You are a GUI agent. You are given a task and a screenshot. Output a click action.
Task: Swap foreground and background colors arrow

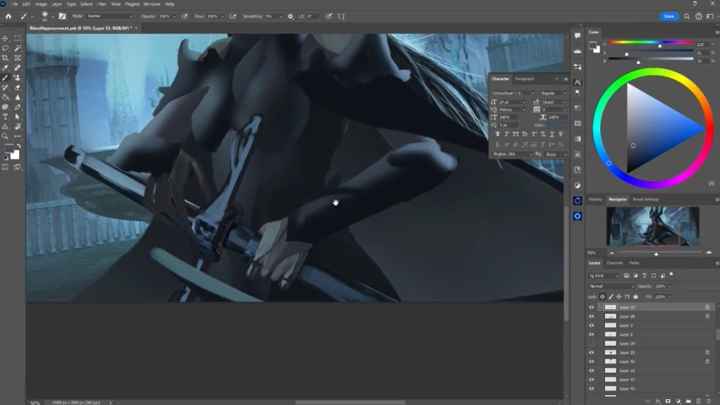(x=18, y=146)
